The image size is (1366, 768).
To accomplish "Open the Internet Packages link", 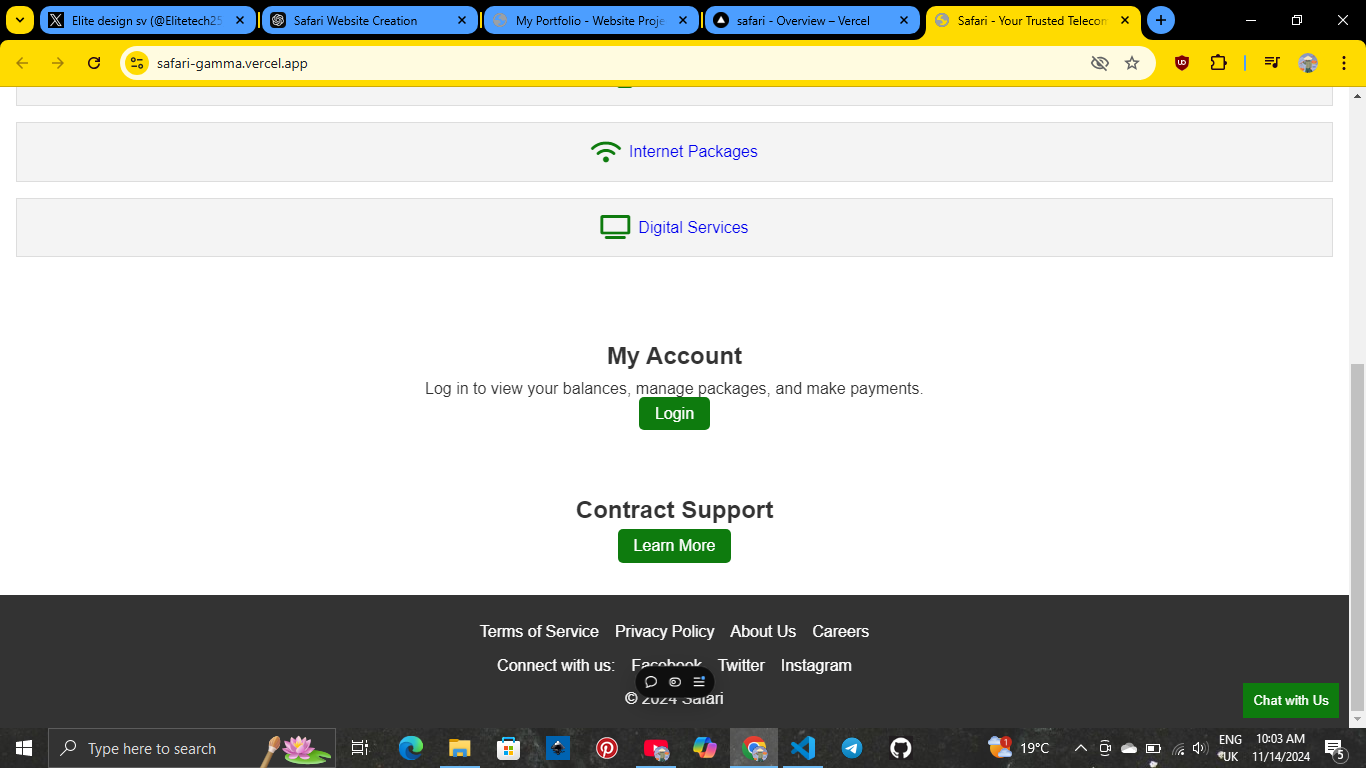I will [x=693, y=152].
